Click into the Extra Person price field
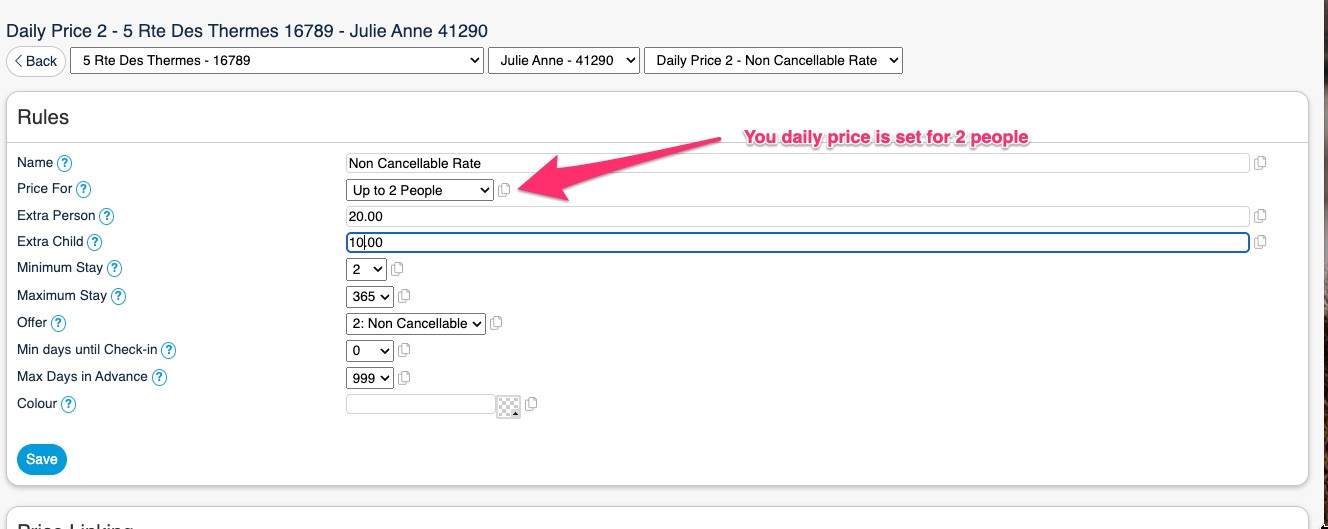Screen dimensions: 1328x529 point(797,216)
